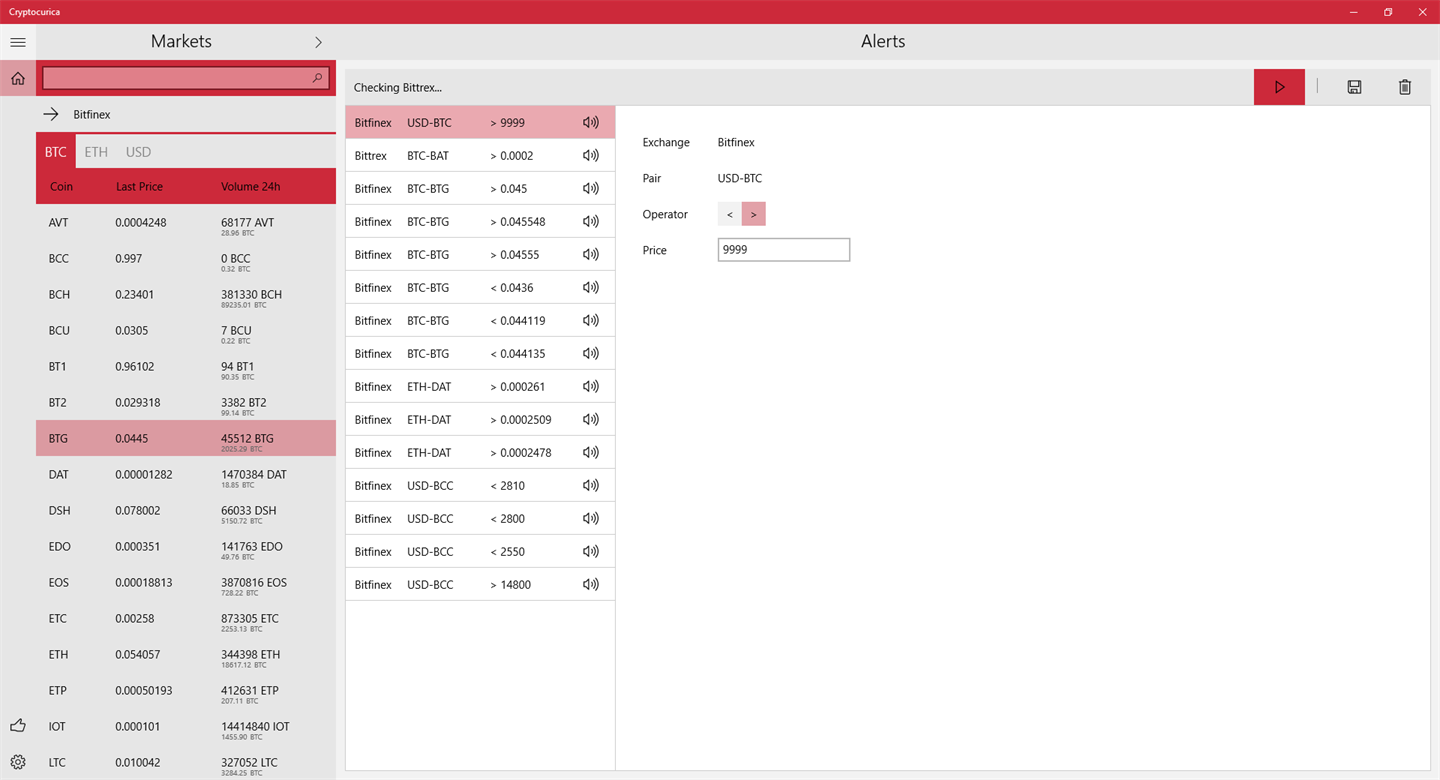The width and height of the screenshot is (1440, 780).
Task: Select the AVT coin row
Action: (186, 222)
